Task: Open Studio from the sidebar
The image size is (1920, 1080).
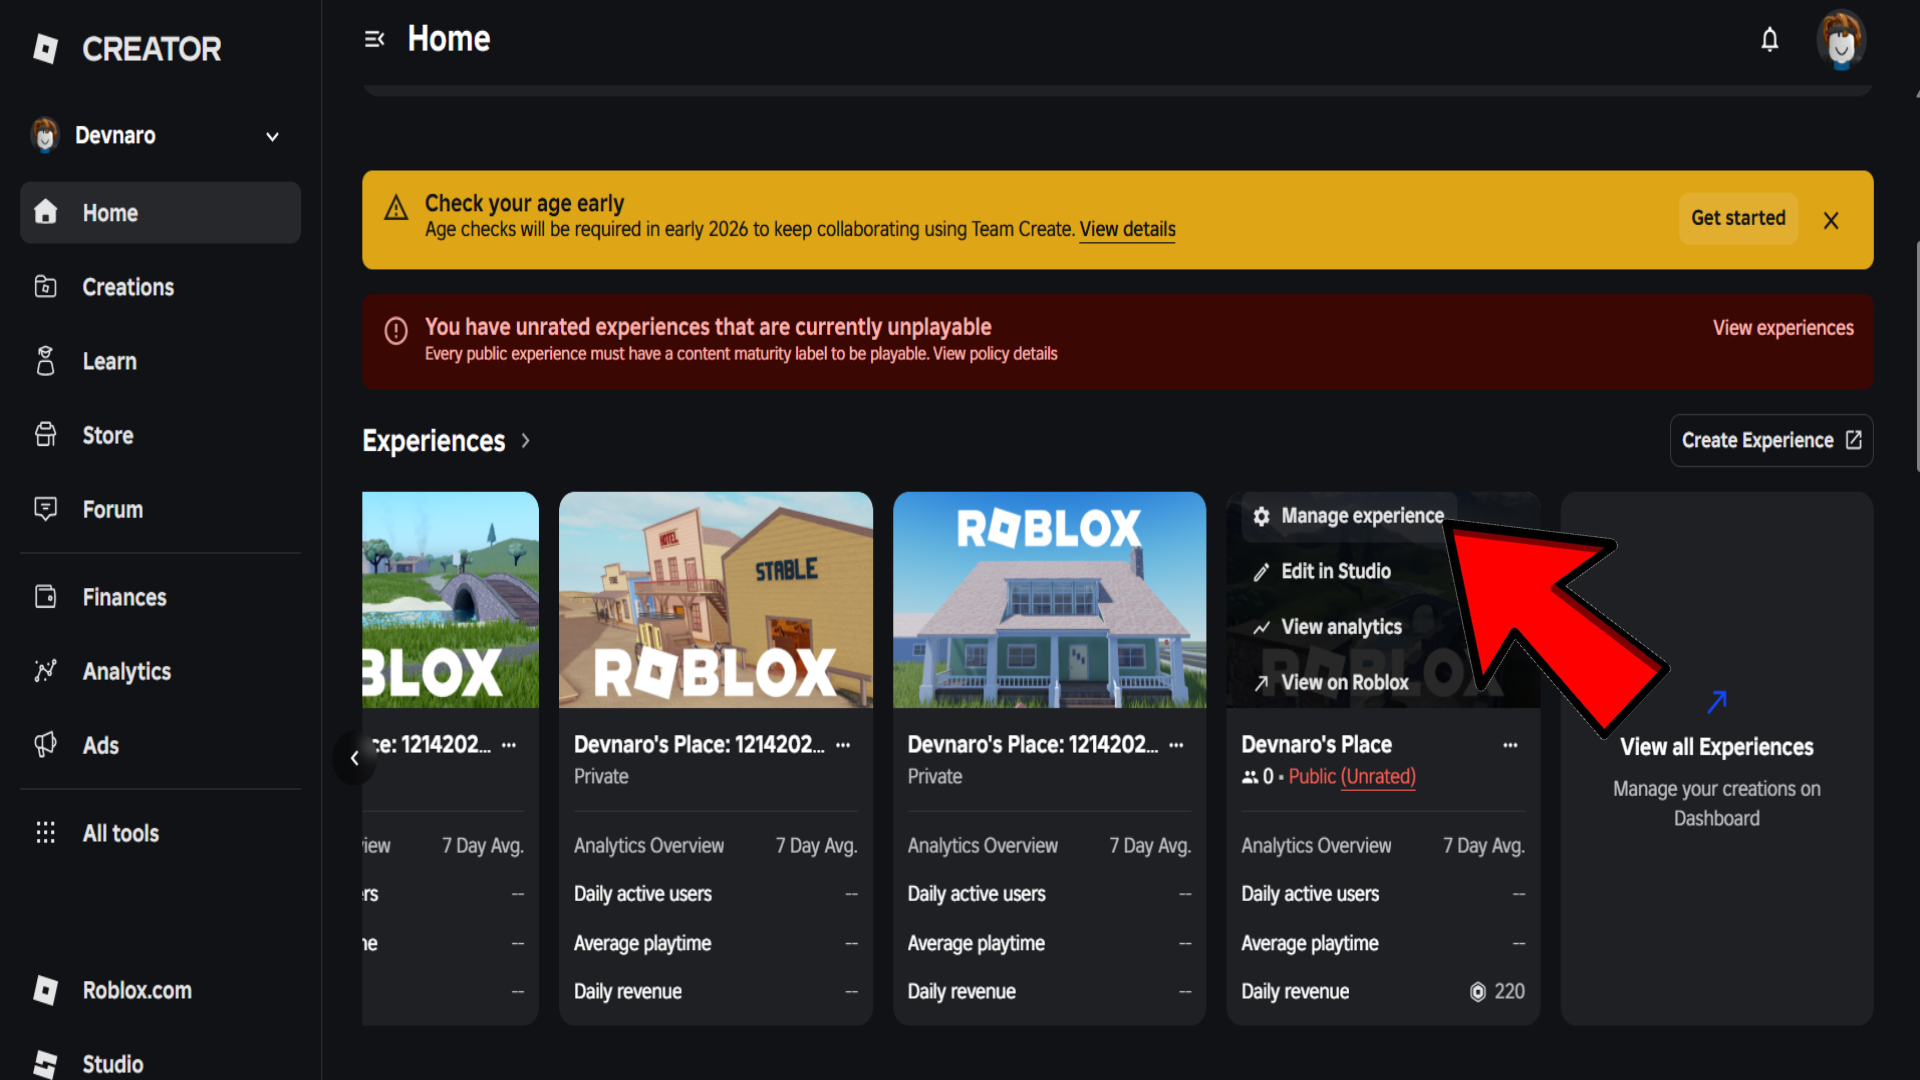Action: 111,1063
